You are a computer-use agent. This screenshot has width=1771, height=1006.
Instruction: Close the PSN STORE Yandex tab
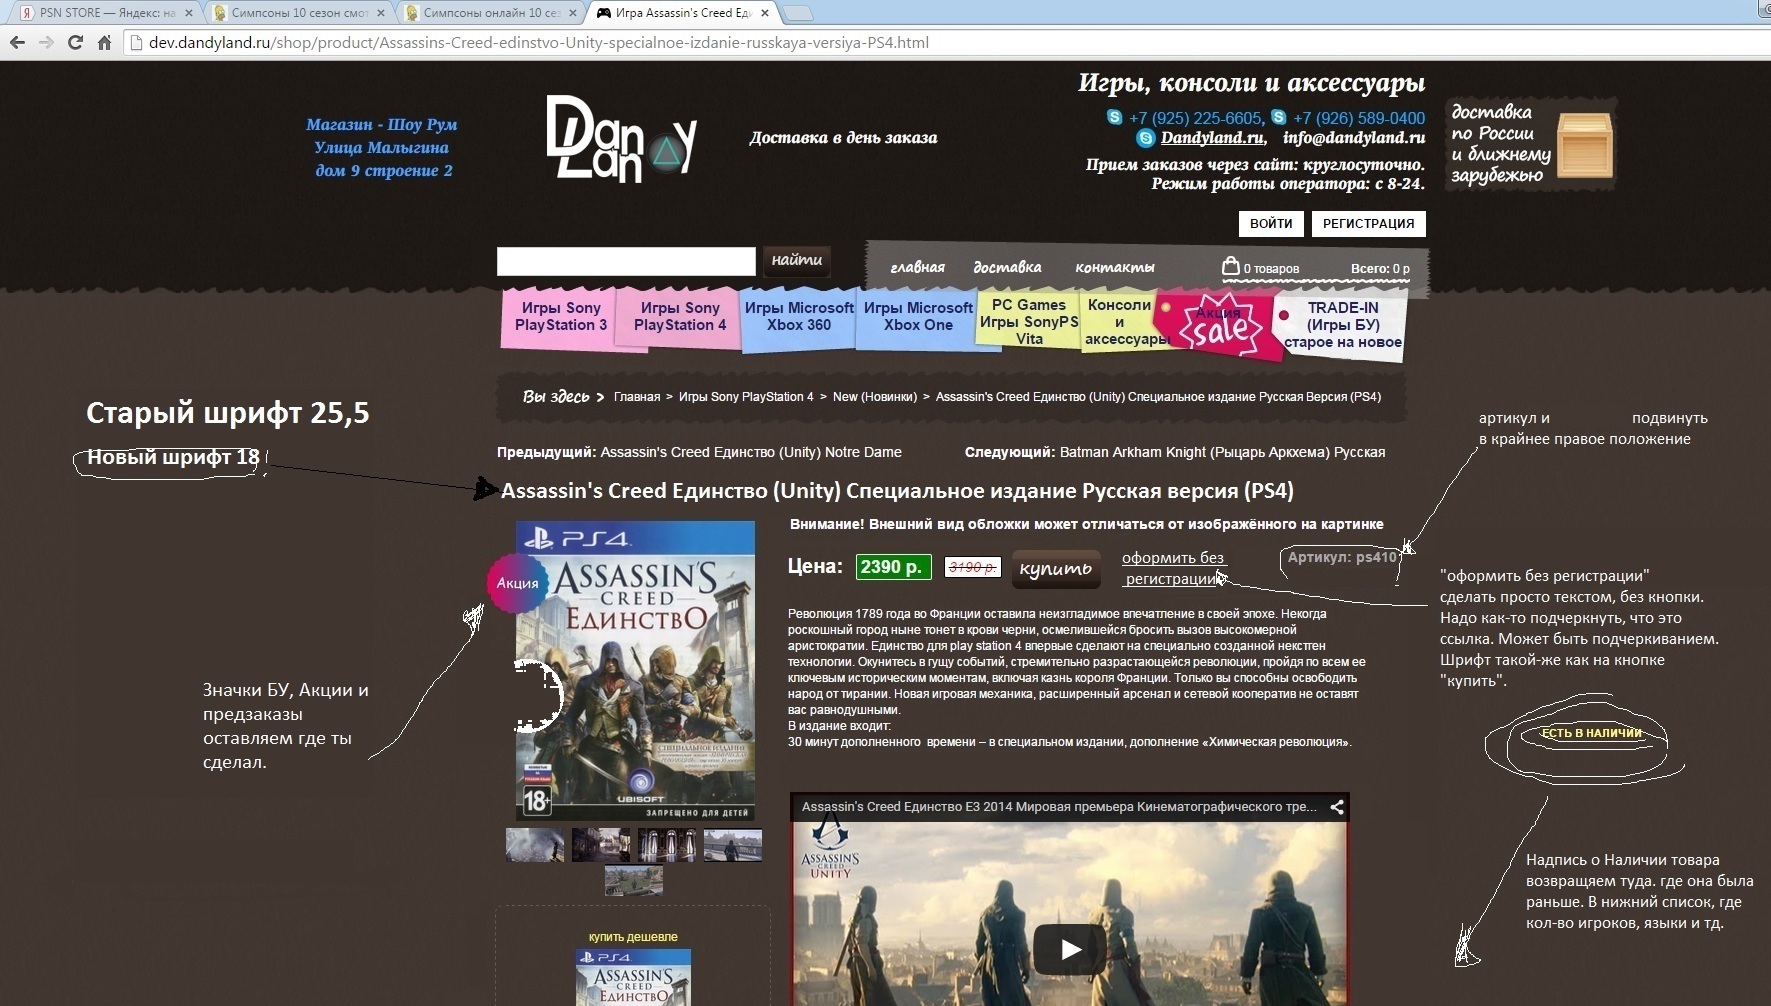(188, 13)
